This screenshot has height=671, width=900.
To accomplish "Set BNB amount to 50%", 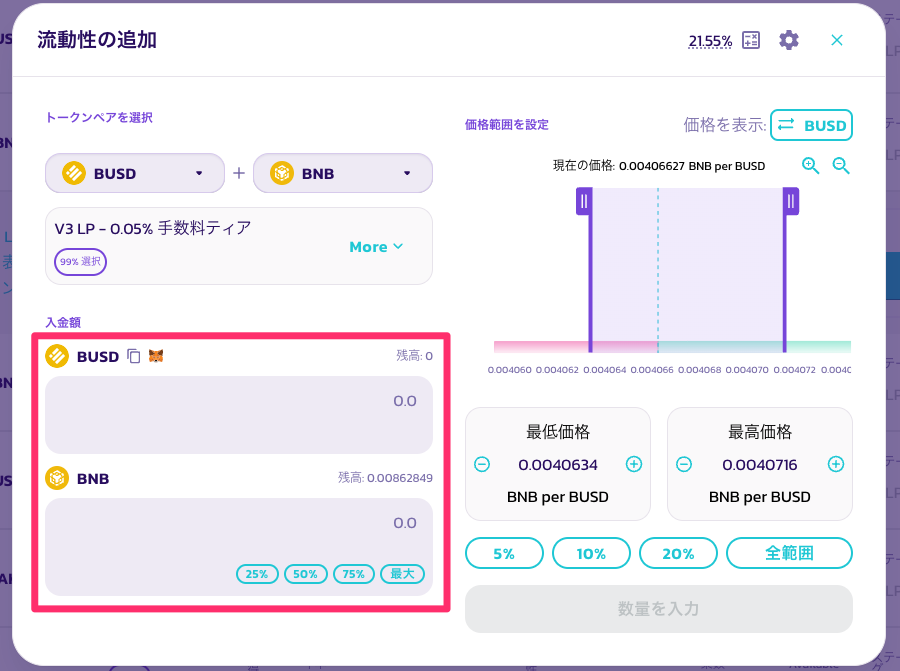I will click(305, 574).
